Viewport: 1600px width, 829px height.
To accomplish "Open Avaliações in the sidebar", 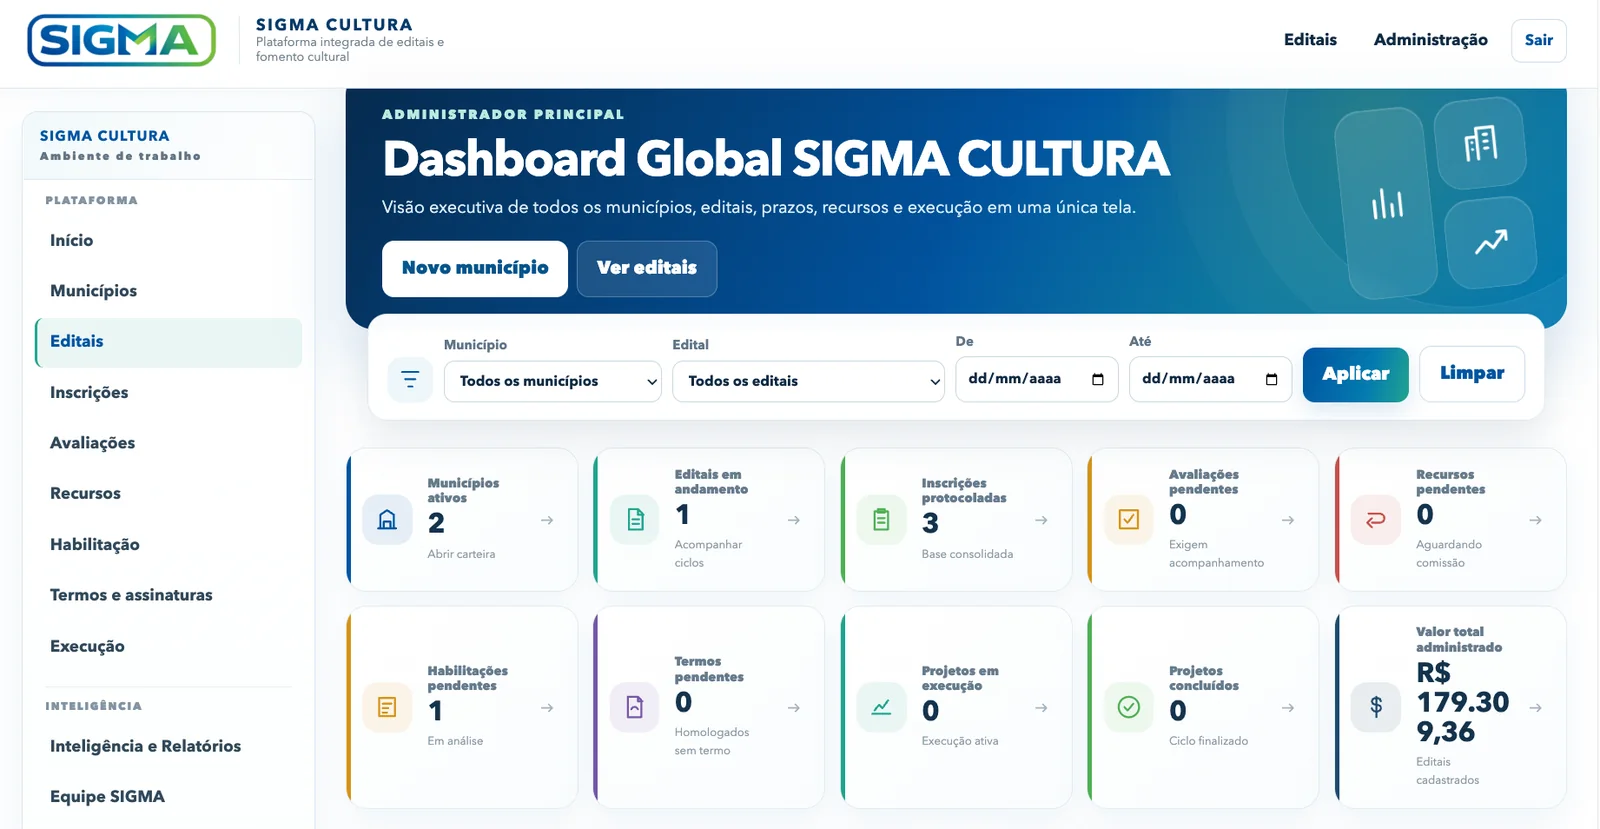I will (x=168, y=443).
